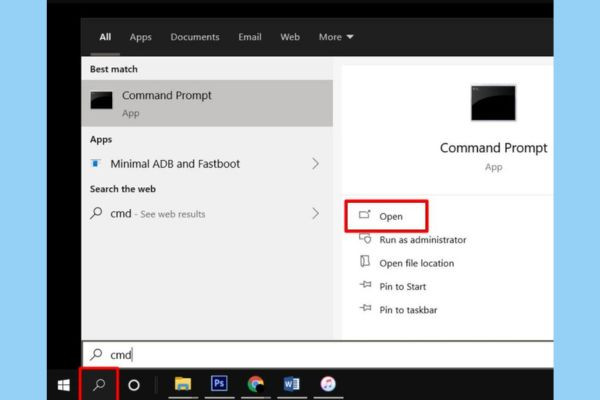Switch to the Web tab

[290, 37]
